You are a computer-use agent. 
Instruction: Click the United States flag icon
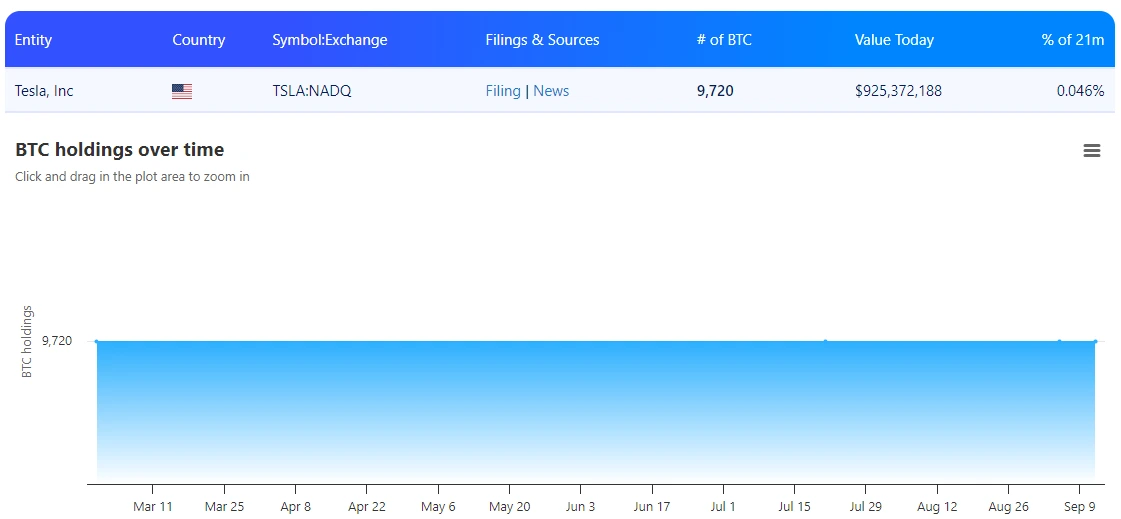coord(182,92)
